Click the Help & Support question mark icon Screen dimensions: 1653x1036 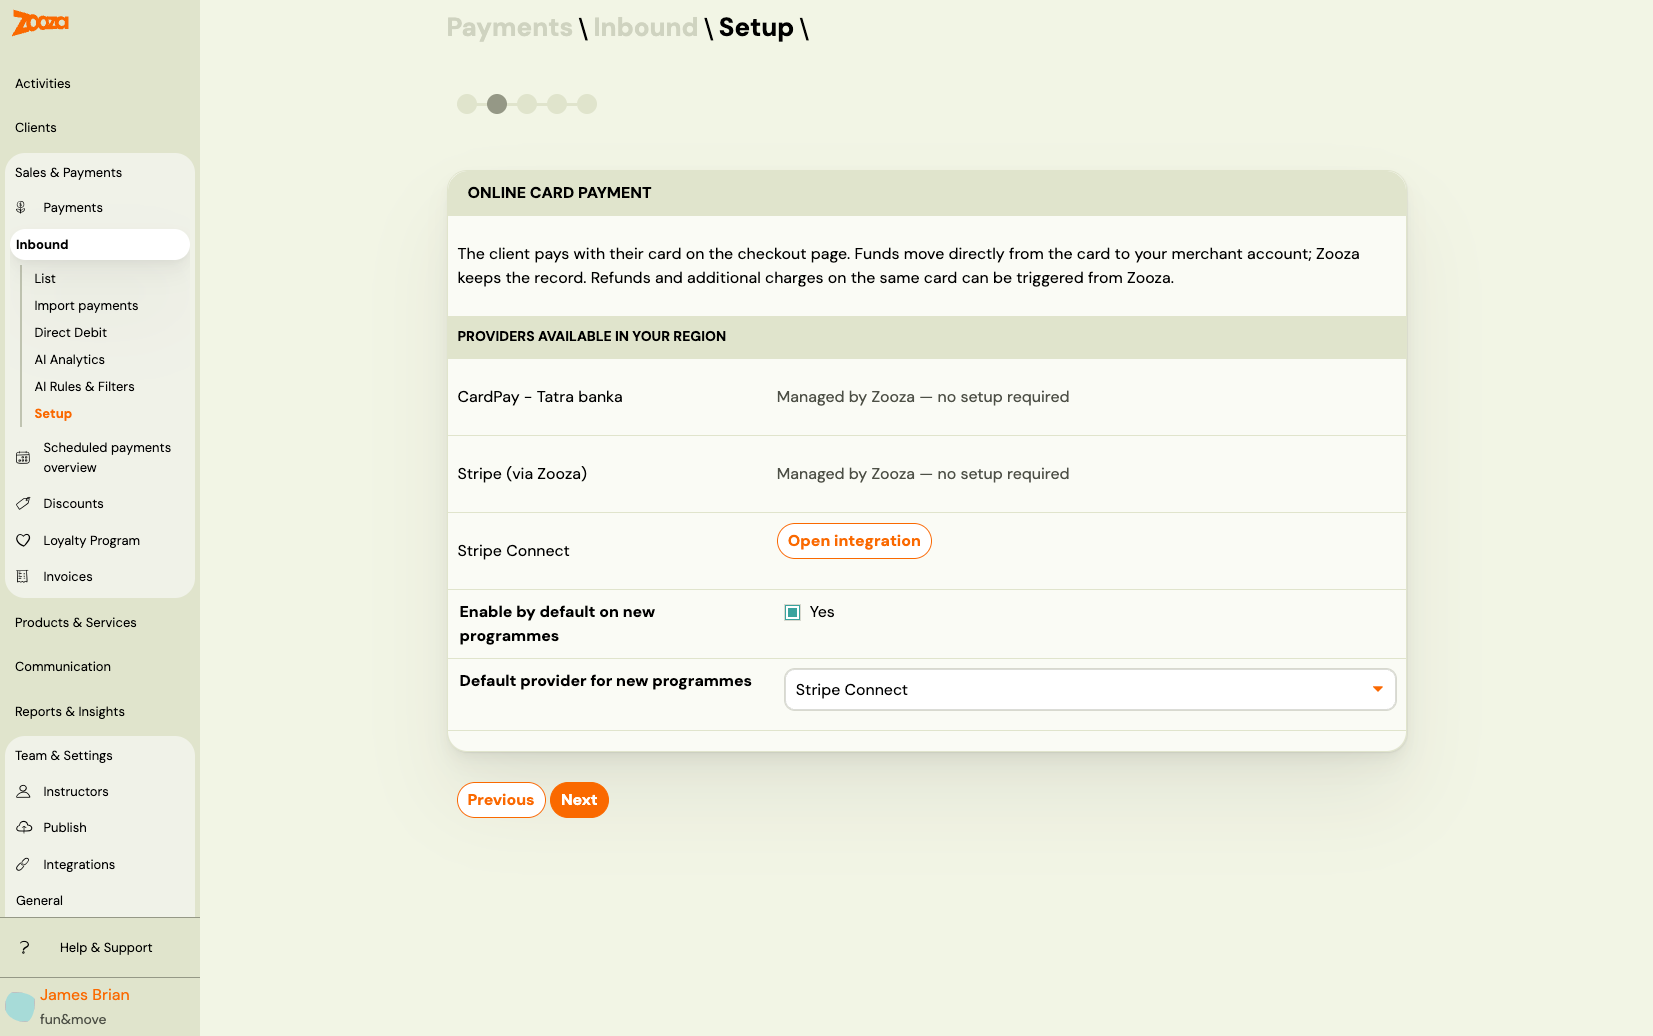(x=24, y=947)
